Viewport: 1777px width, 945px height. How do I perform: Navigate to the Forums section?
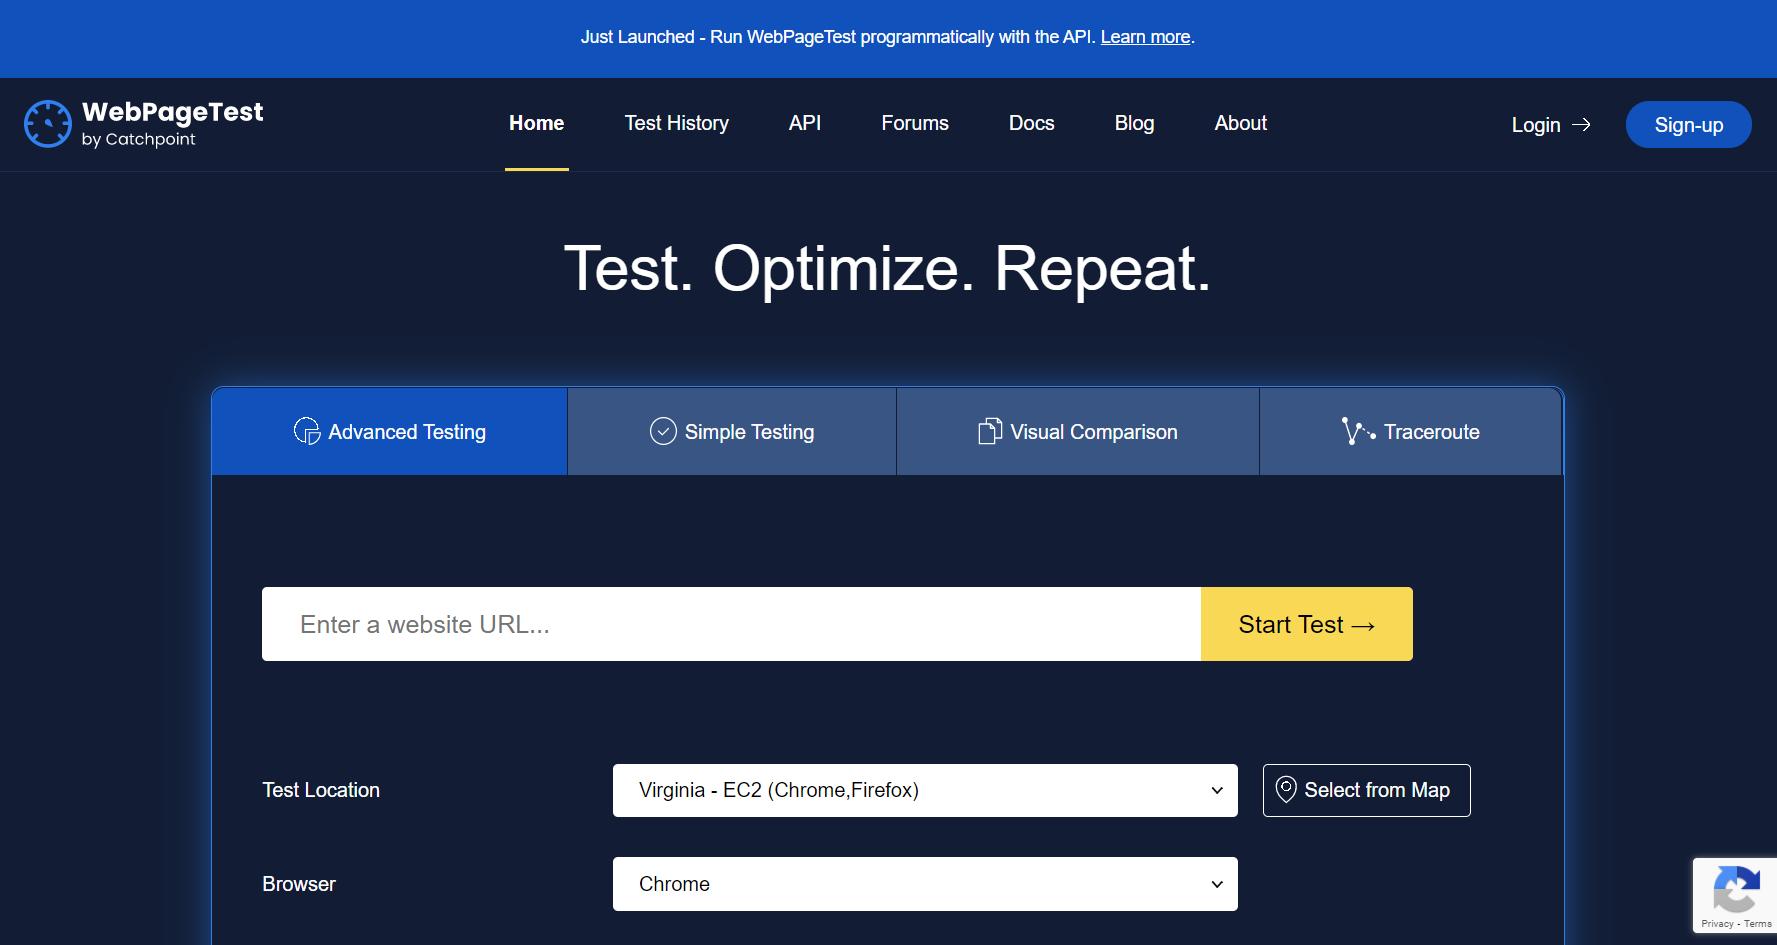pos(914,123)
